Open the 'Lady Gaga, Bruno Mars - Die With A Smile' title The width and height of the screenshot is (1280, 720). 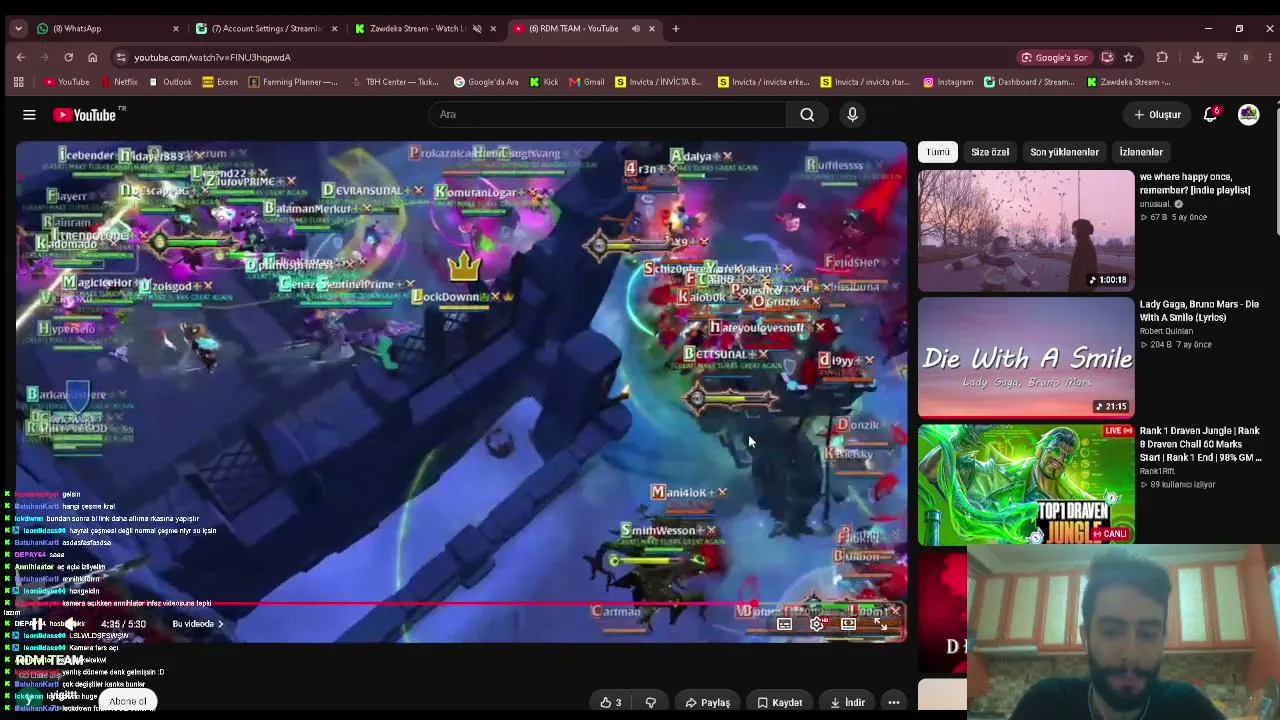pyautogui.click(x=1199, y=310)
